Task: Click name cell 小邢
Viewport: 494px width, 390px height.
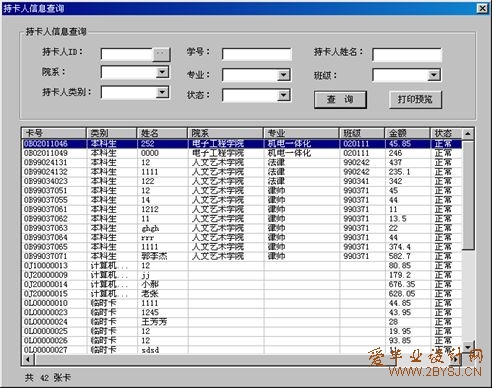Action: coord(150,284)
